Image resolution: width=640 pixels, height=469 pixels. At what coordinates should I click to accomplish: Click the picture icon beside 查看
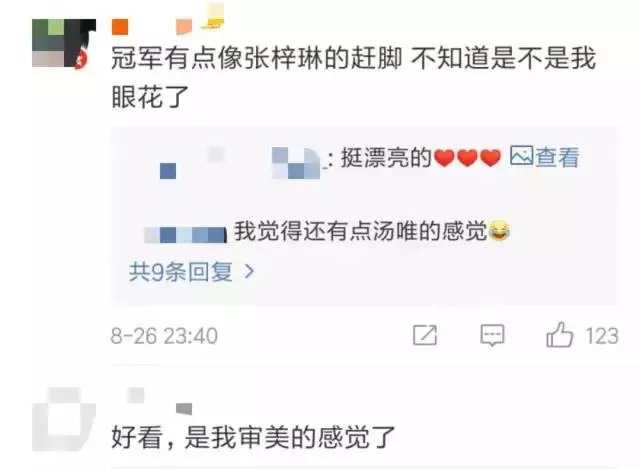[521, 156]
